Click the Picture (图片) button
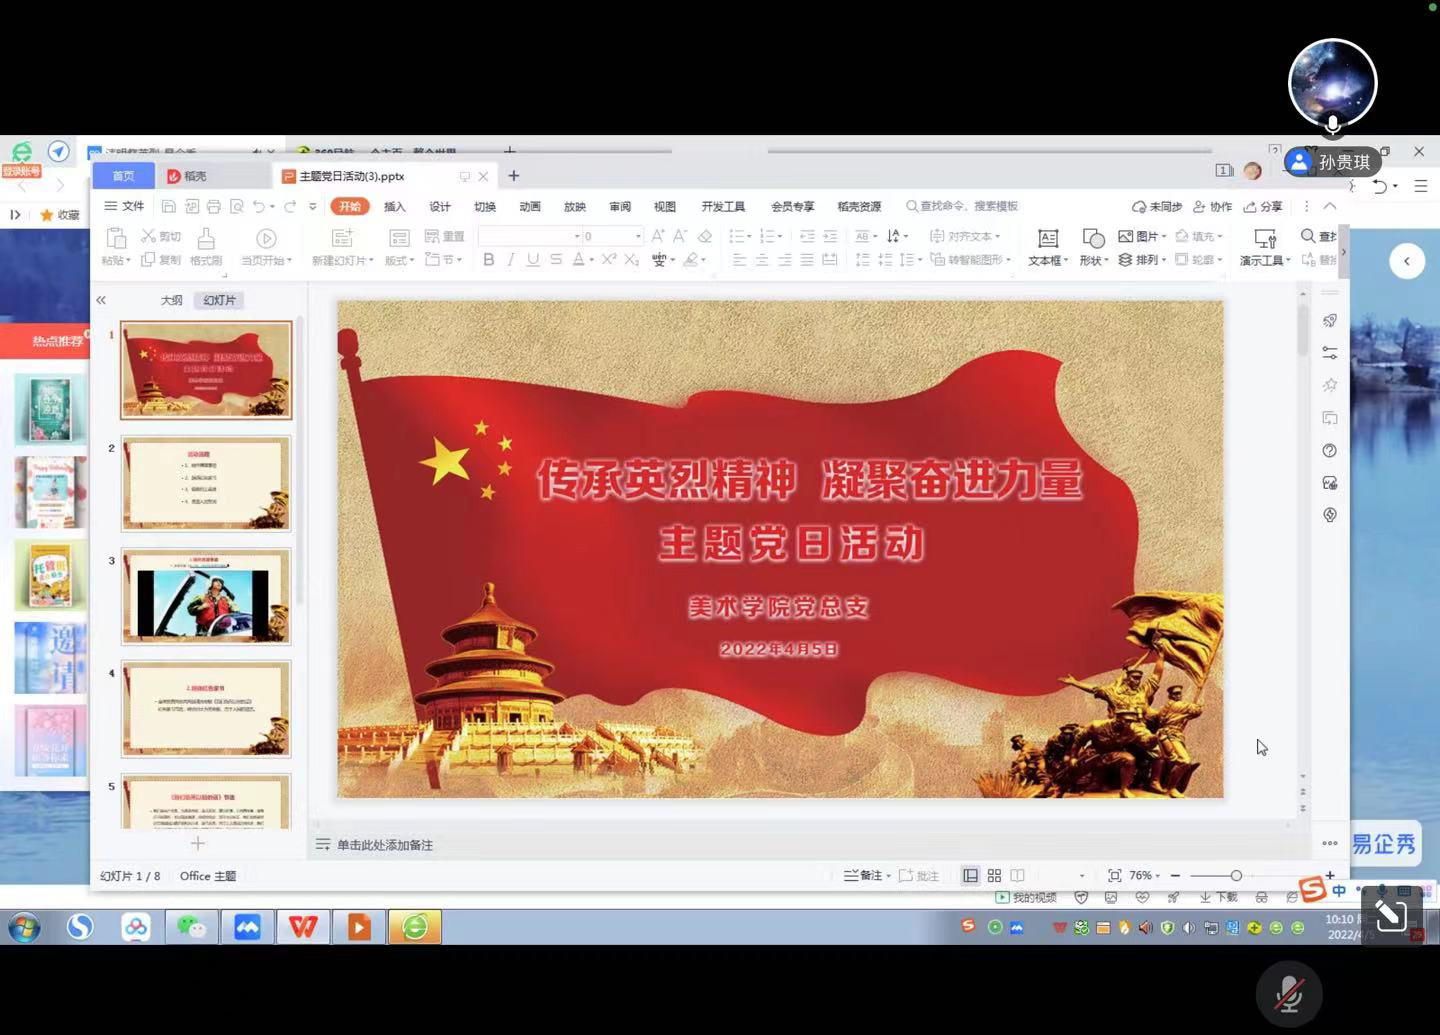The width and height of the screenshot is (1440, 1035). [x=1142, y=236]
